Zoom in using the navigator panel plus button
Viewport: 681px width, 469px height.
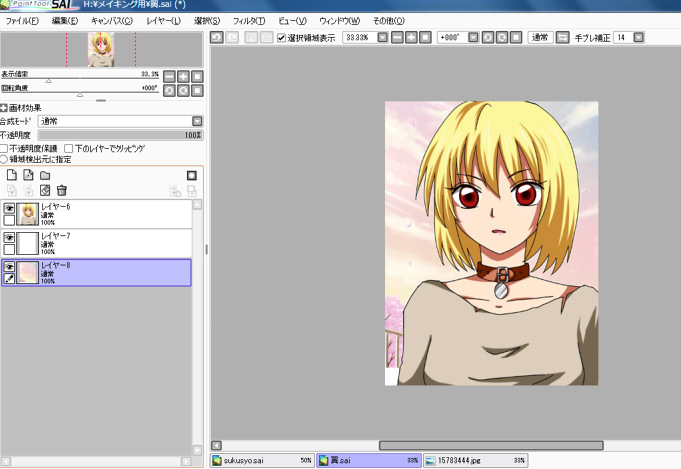coord(183,77)
